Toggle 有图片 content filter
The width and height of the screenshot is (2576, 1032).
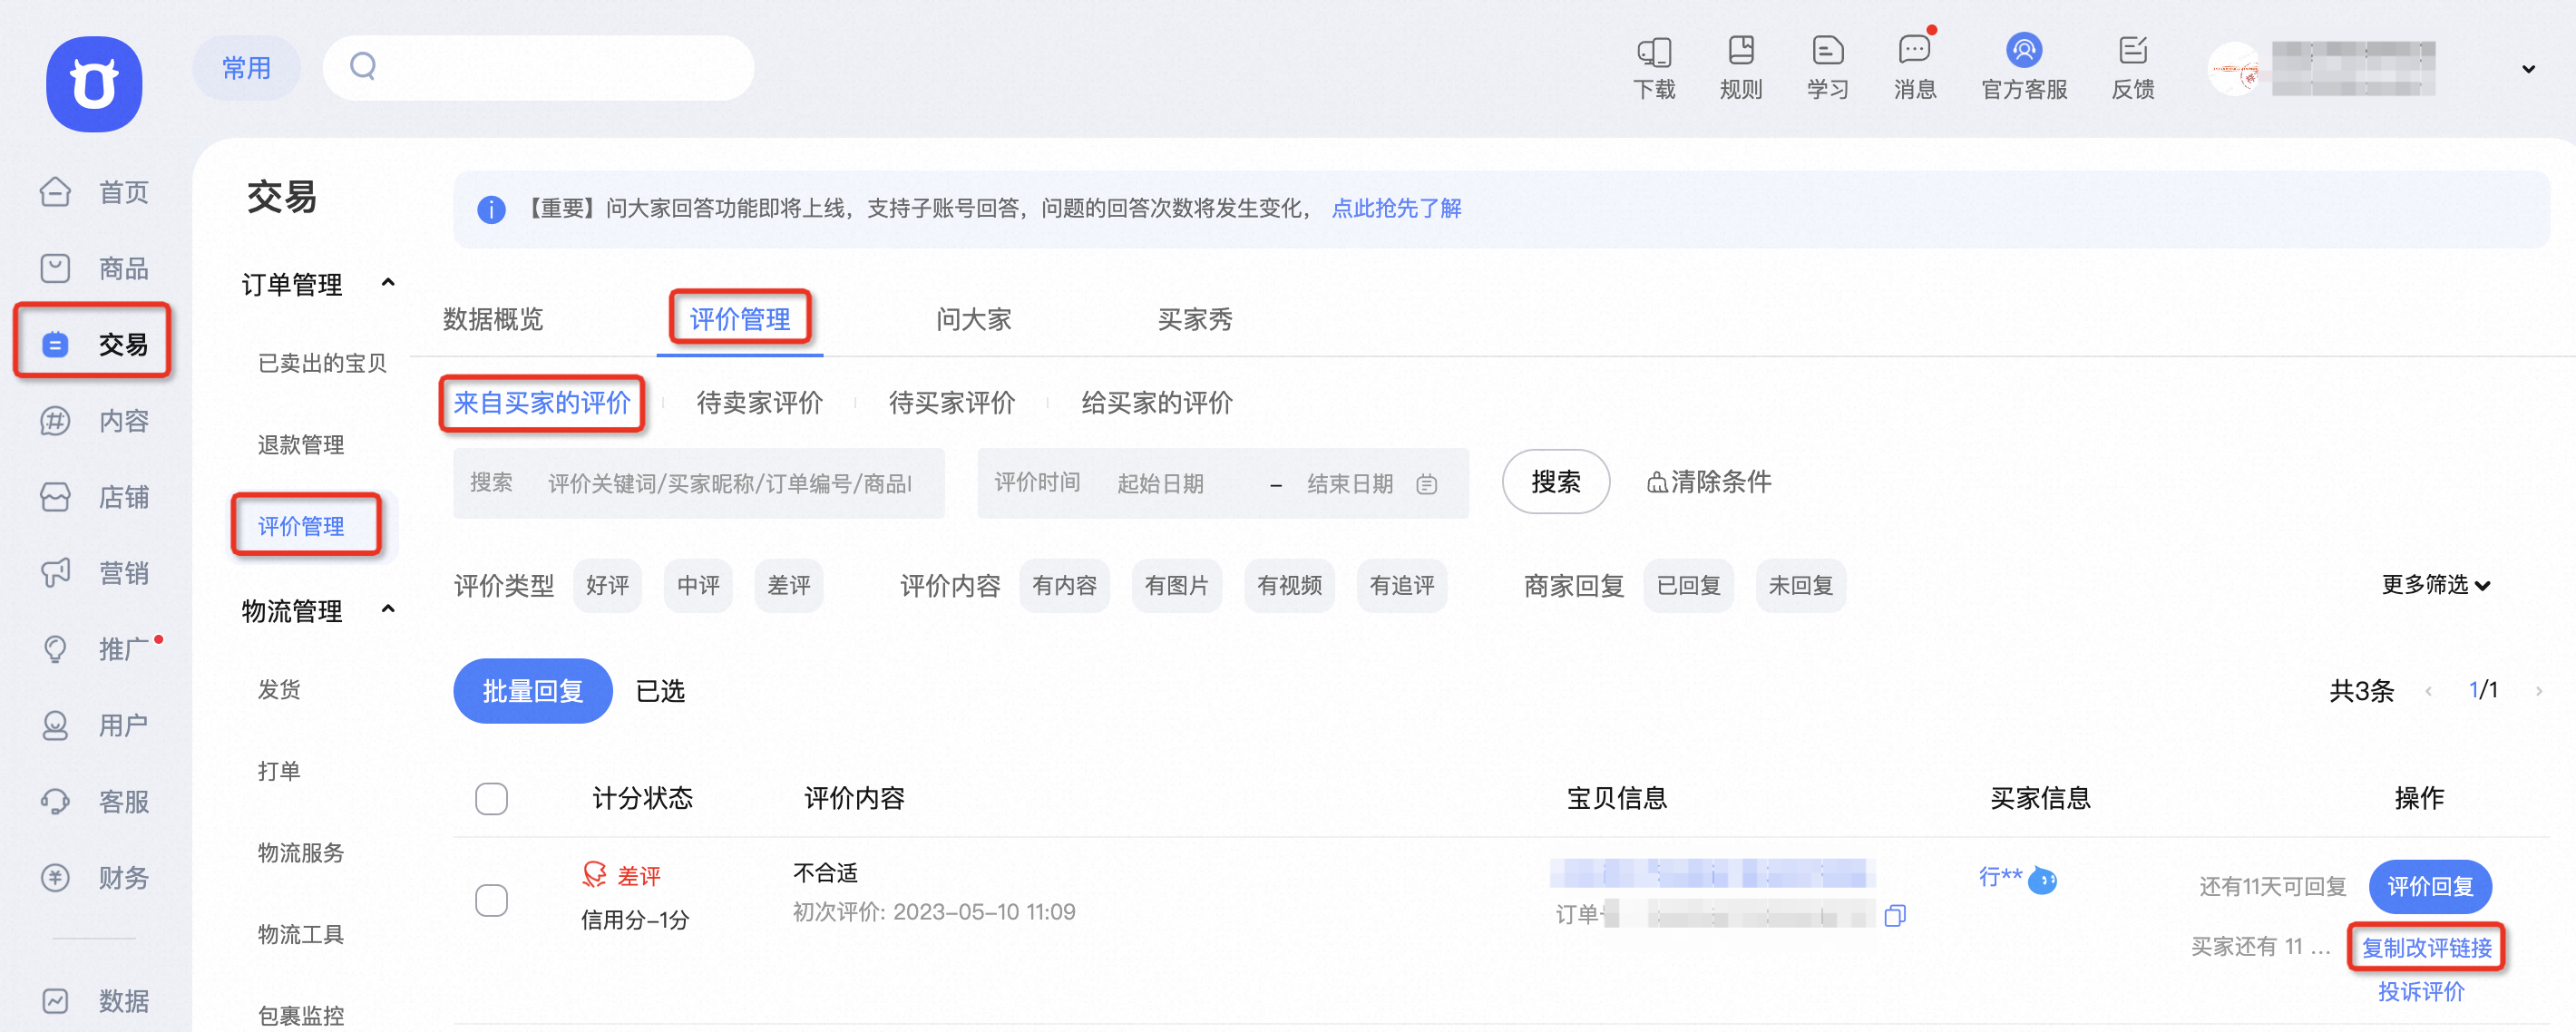[x=1176, y=585]
